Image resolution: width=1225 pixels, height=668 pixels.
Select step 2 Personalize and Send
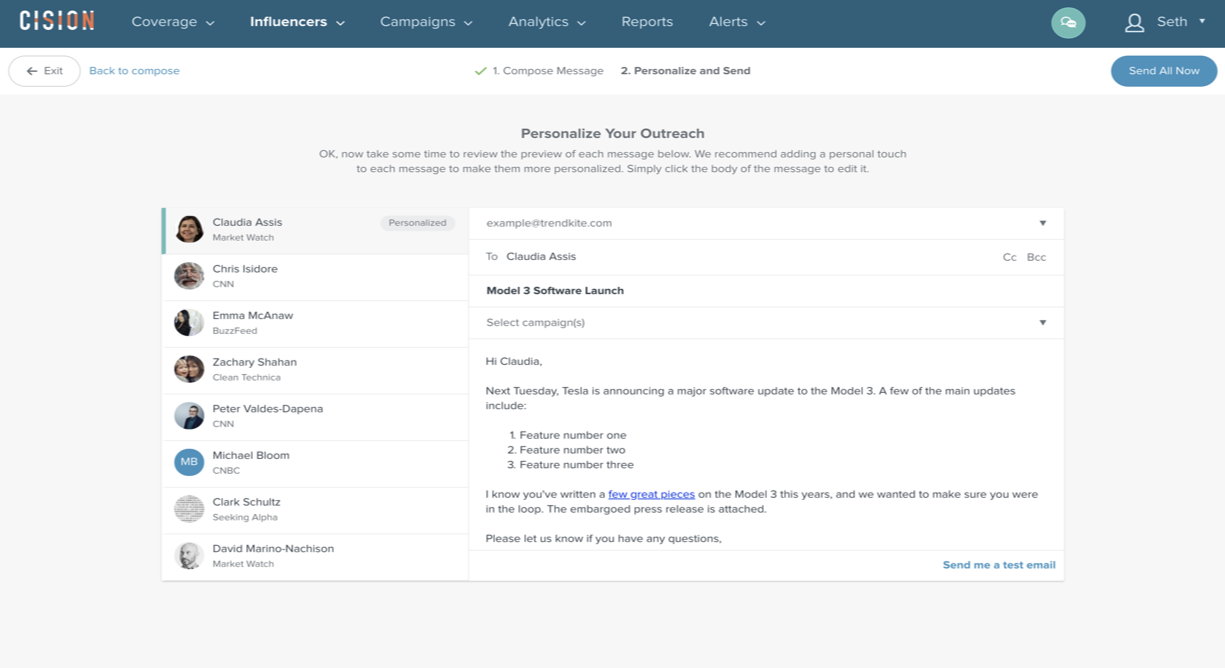coord(685,71)
